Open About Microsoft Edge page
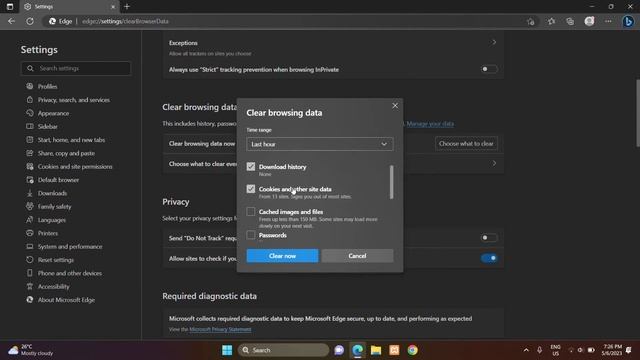This screenshot has width=640, height=360. point(66,300)
